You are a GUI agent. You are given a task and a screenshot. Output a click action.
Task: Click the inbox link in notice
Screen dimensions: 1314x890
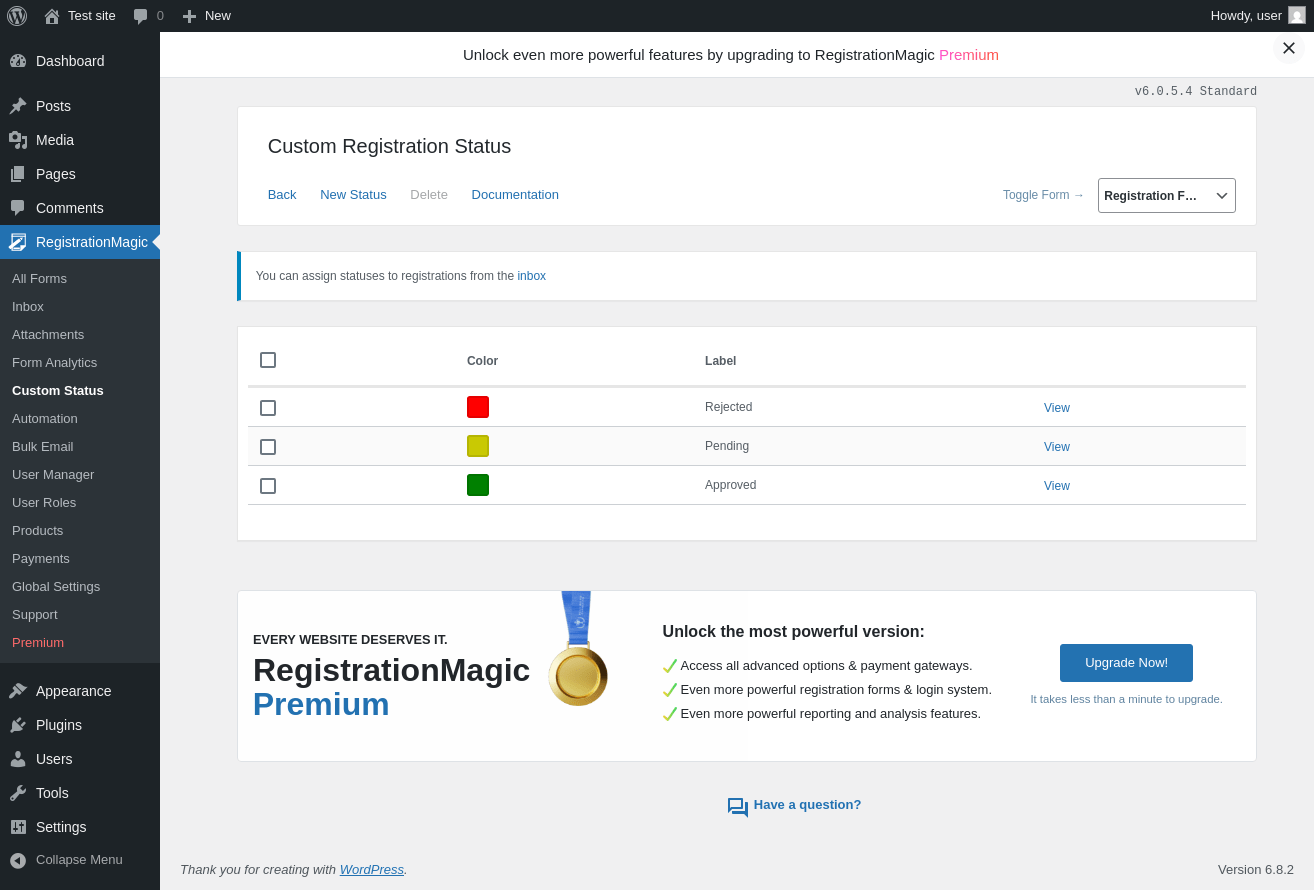(x=532, y=276)
